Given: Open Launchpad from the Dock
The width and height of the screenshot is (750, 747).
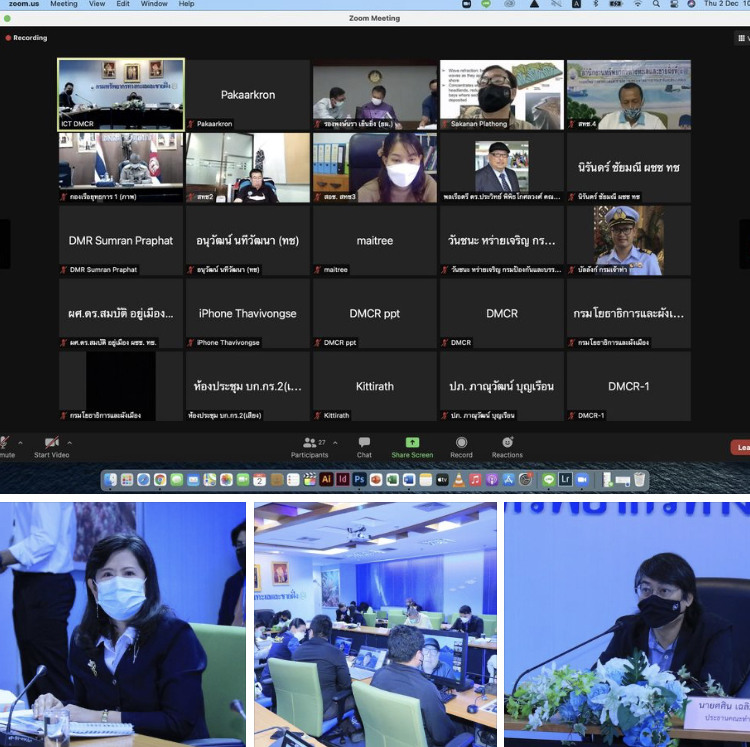Looking at the screenshot, I should [x=127, y=480].
